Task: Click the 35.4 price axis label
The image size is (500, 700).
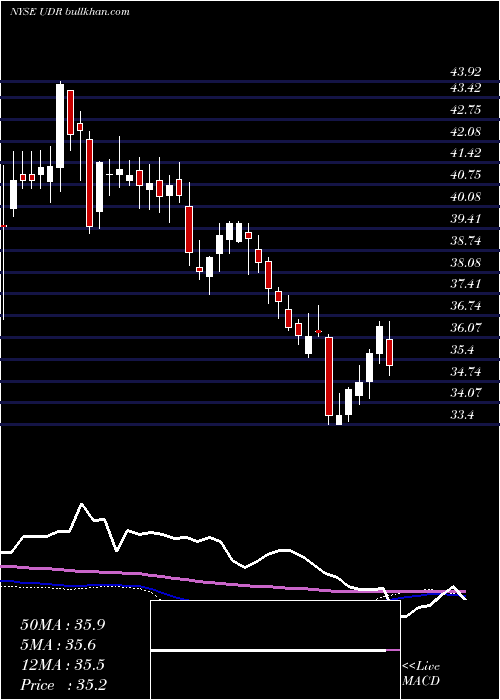Action: (x=462, y=350)
